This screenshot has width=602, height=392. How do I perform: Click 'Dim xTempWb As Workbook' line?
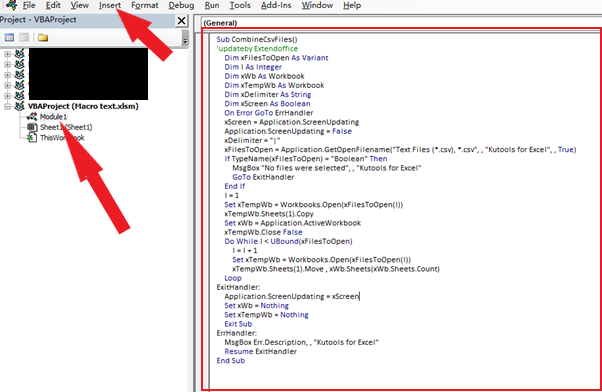[x=275, y=85]
